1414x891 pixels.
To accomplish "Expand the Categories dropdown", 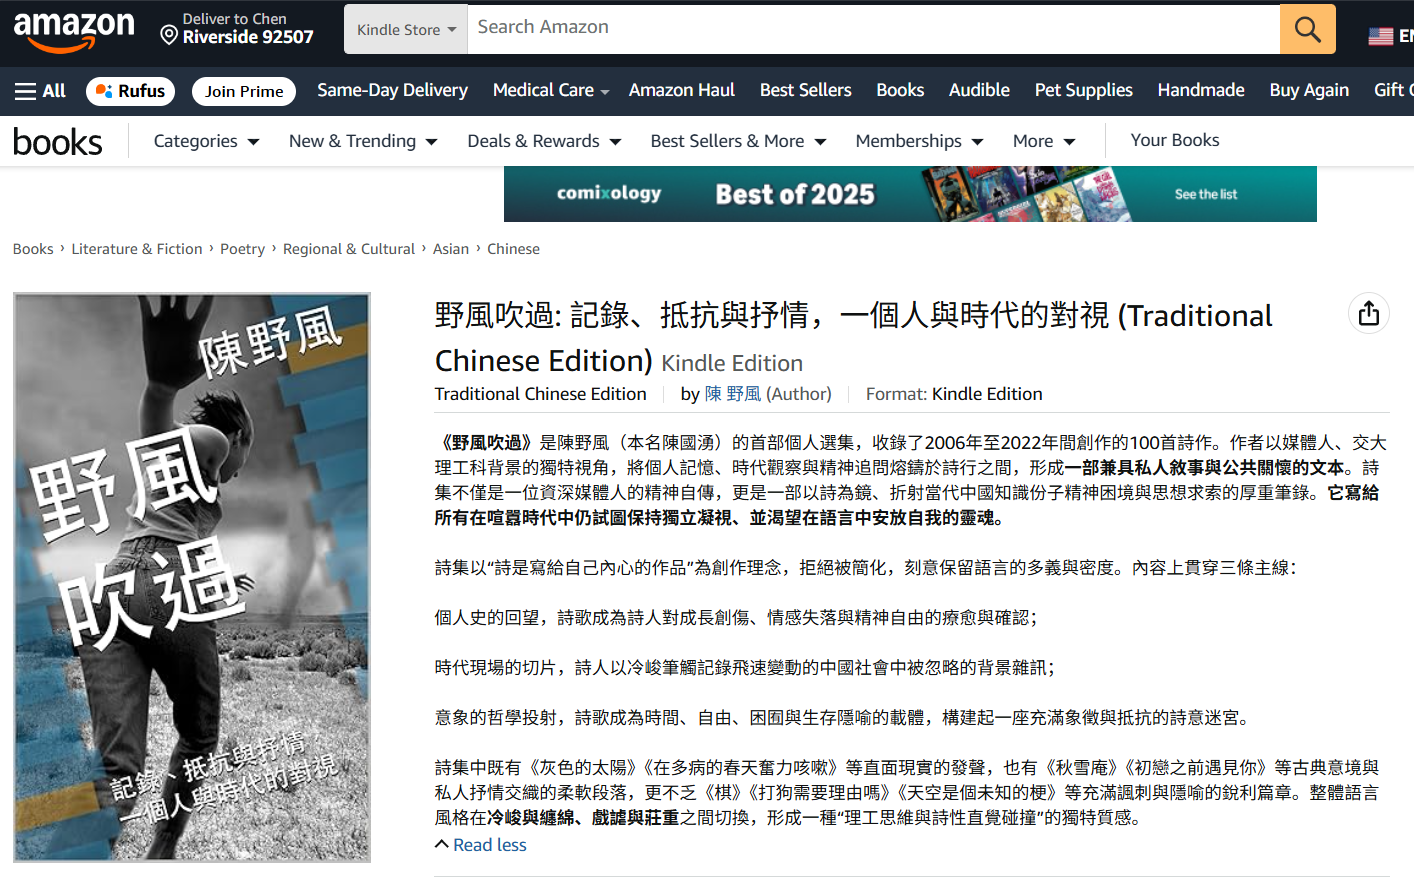I will click(206, 141).
